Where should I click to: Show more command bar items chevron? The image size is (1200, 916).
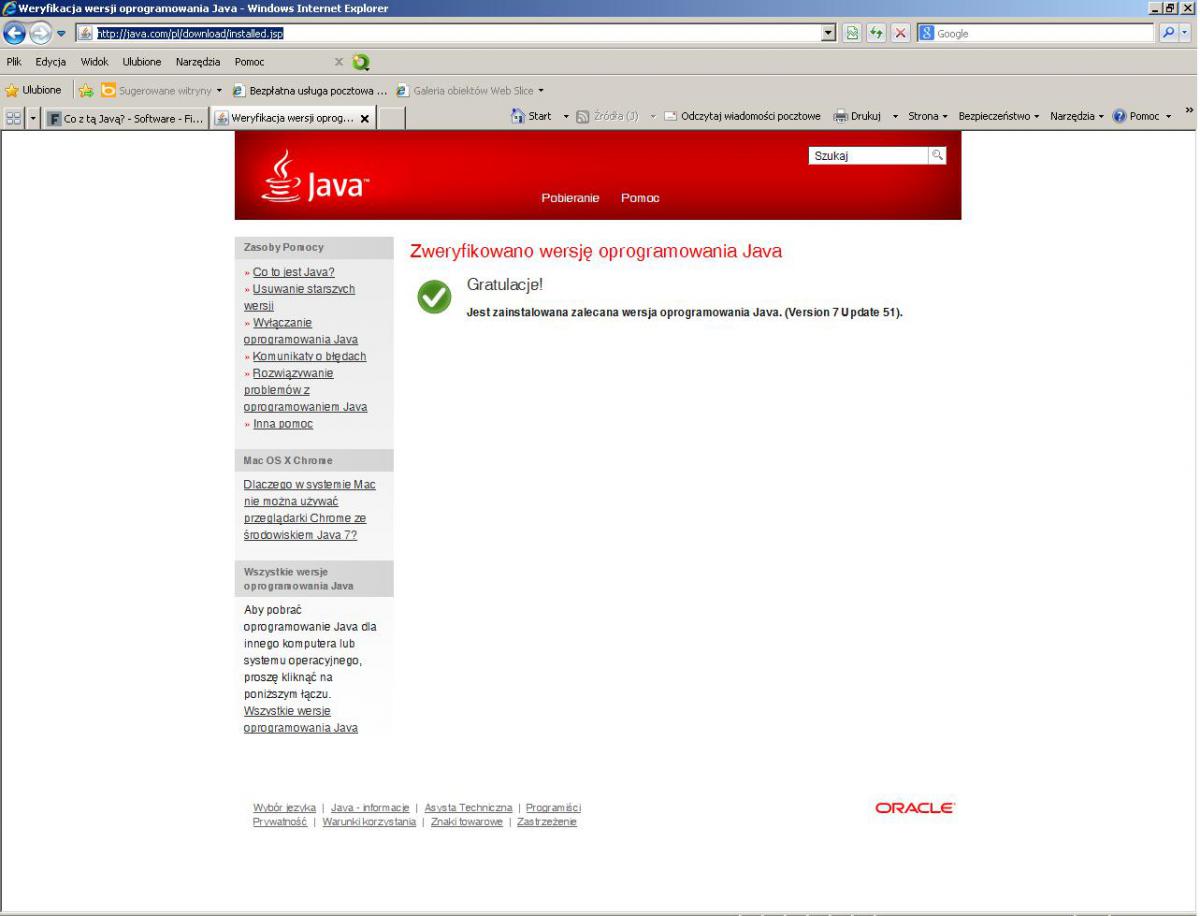(x=1190, y=111)
